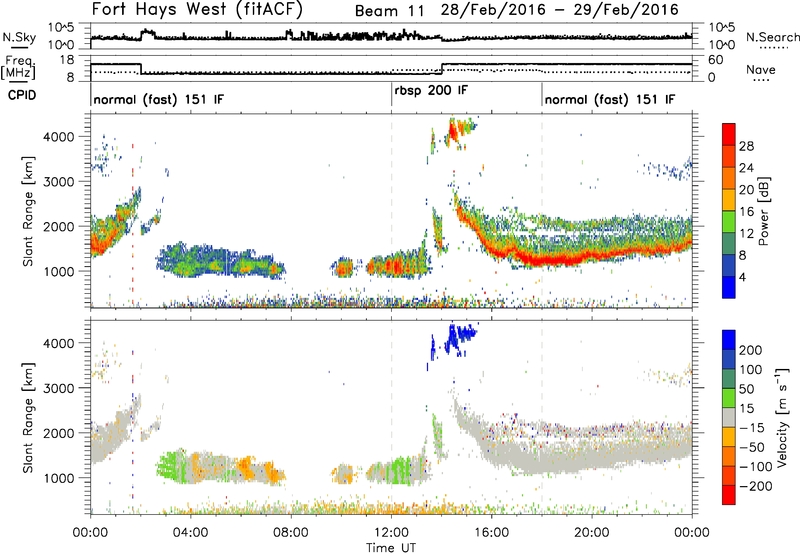
Task: Click the '60' Nave axis tick
Action: [x=716, y=60]
